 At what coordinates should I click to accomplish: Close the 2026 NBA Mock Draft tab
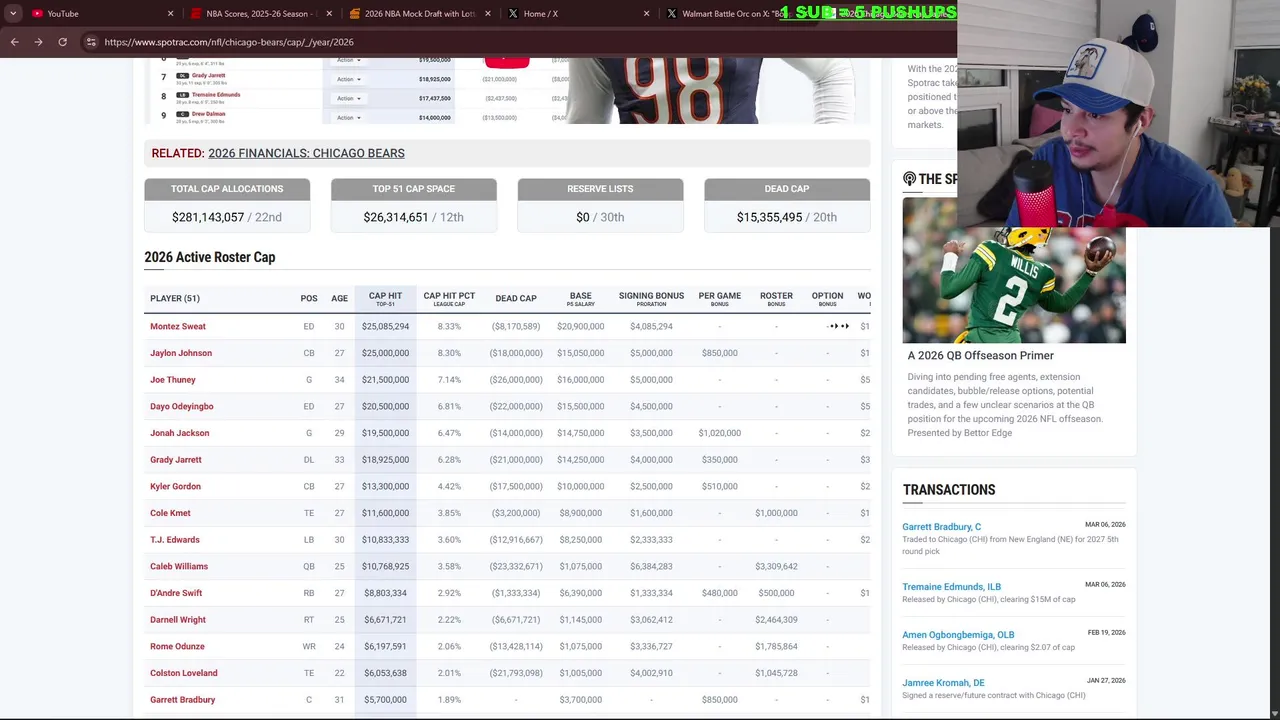(488, 14)
